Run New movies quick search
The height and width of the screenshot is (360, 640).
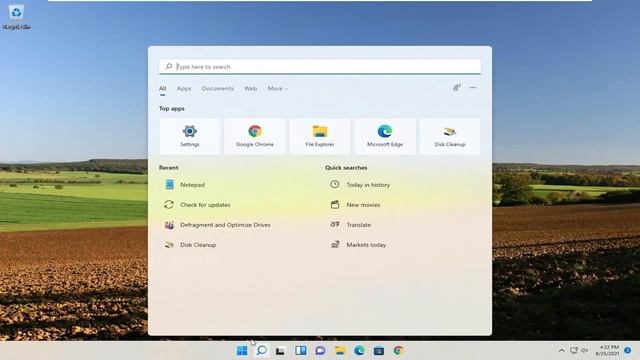355,204
